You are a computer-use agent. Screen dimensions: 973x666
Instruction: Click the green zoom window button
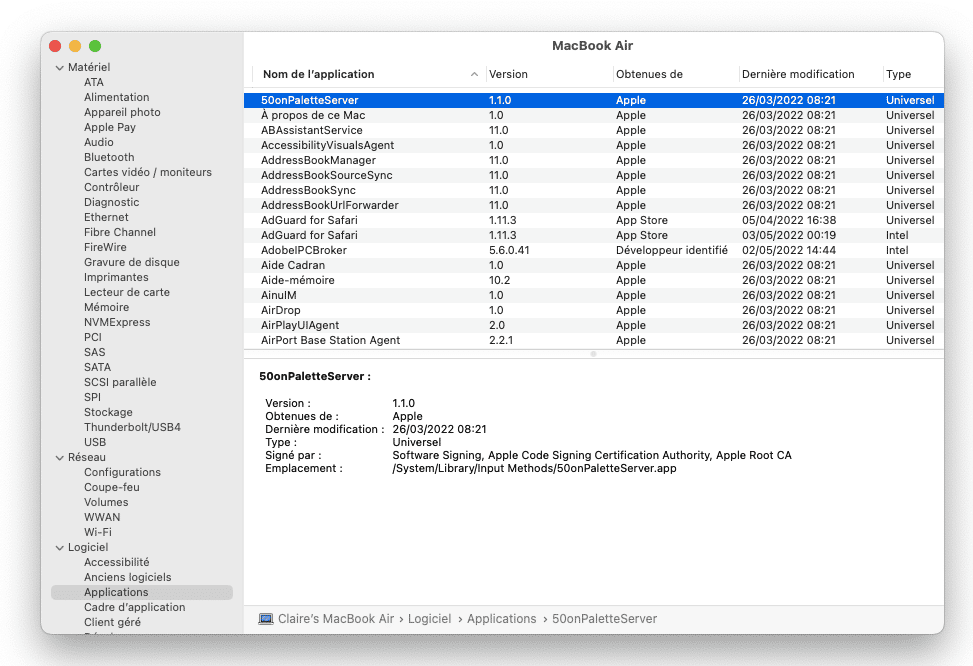point(95,46)
